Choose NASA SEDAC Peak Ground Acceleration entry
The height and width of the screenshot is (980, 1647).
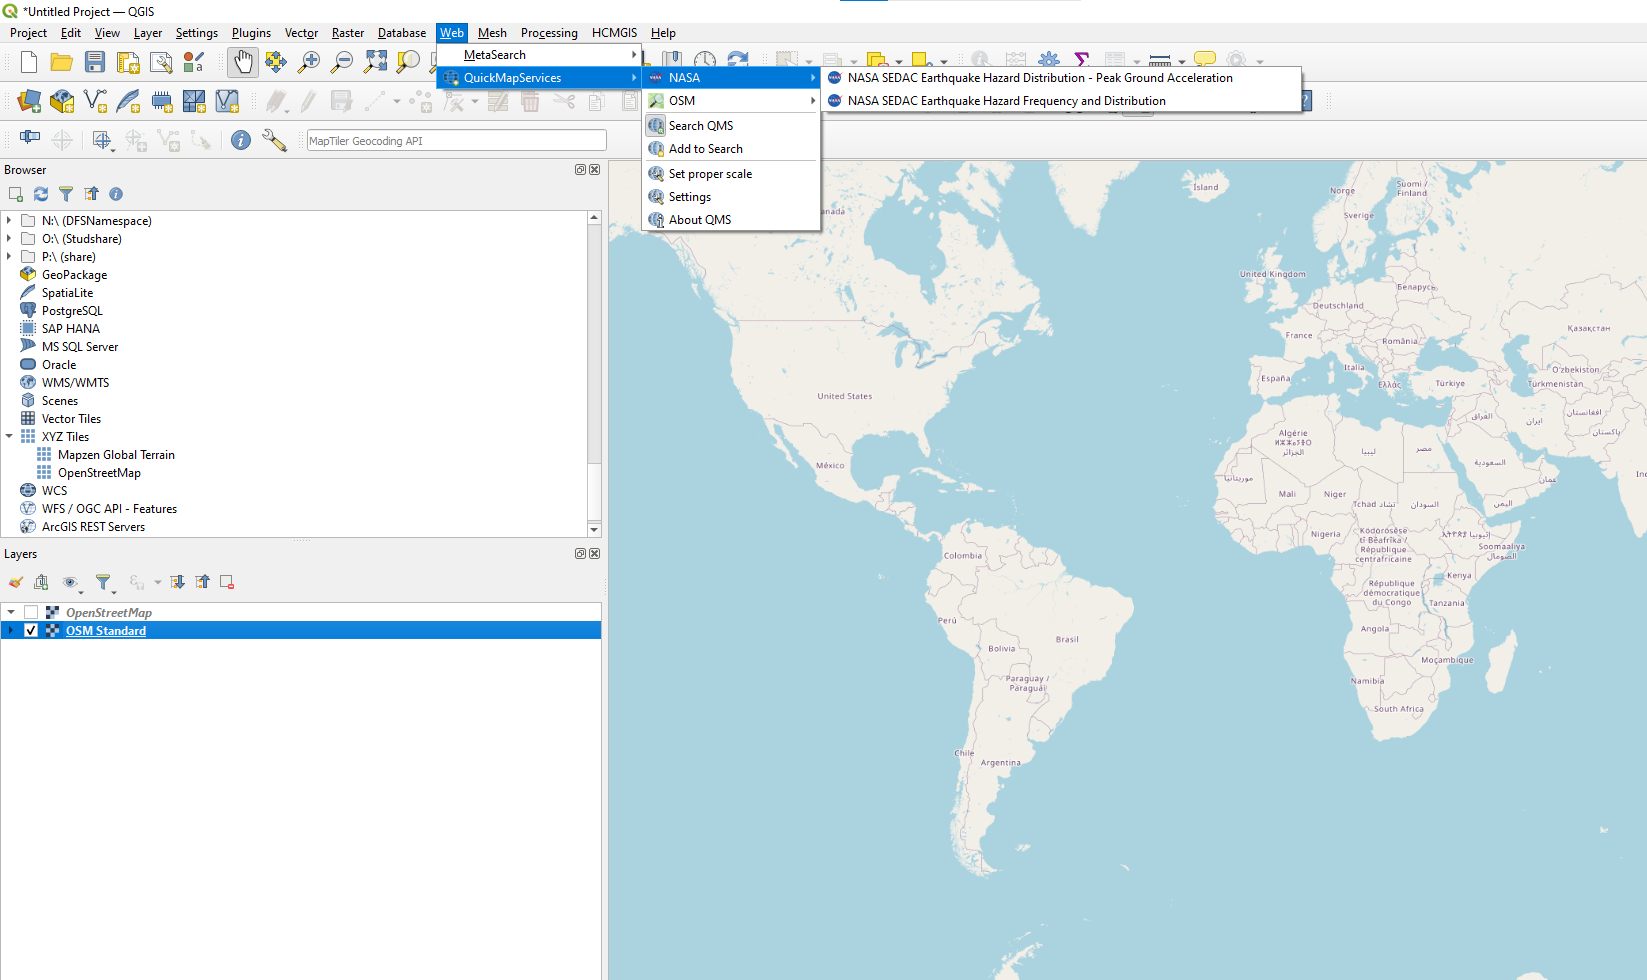pyautogui.click(x=1040, y=78)
